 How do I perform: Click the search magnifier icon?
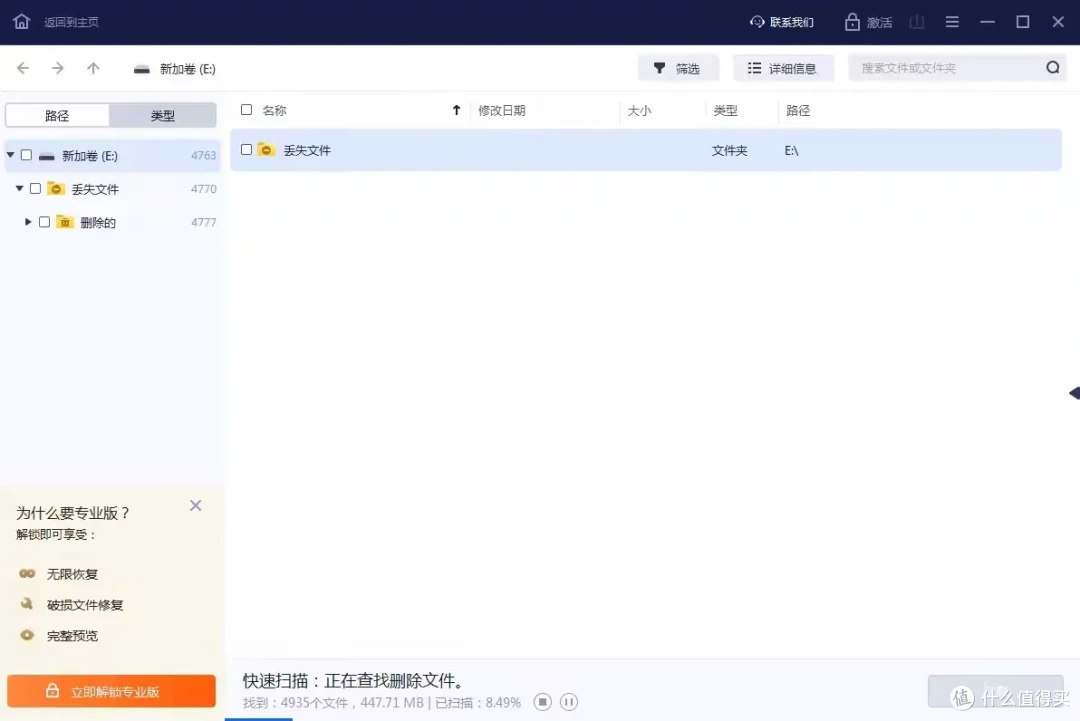(x=1052, y=67)
